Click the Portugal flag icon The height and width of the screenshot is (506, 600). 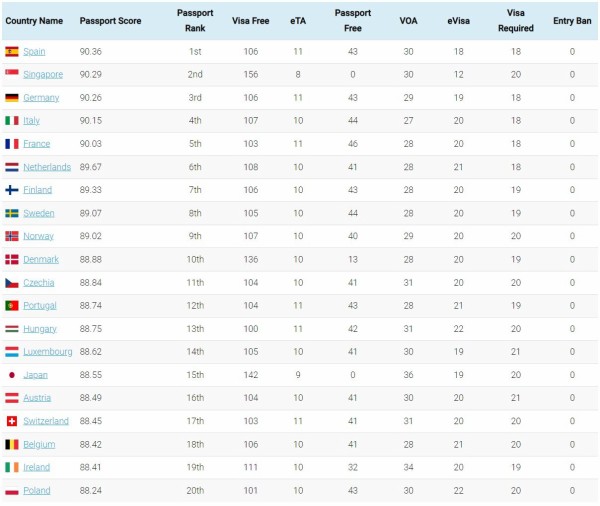12,305
